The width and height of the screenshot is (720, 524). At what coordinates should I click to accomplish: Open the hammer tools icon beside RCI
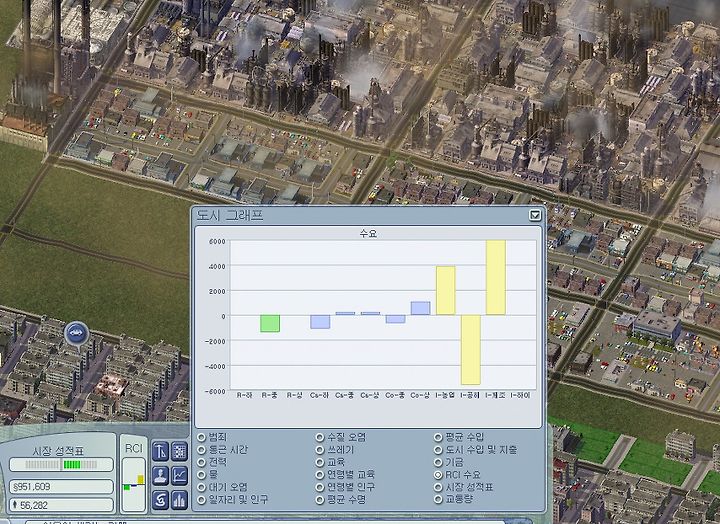point(160,451)
